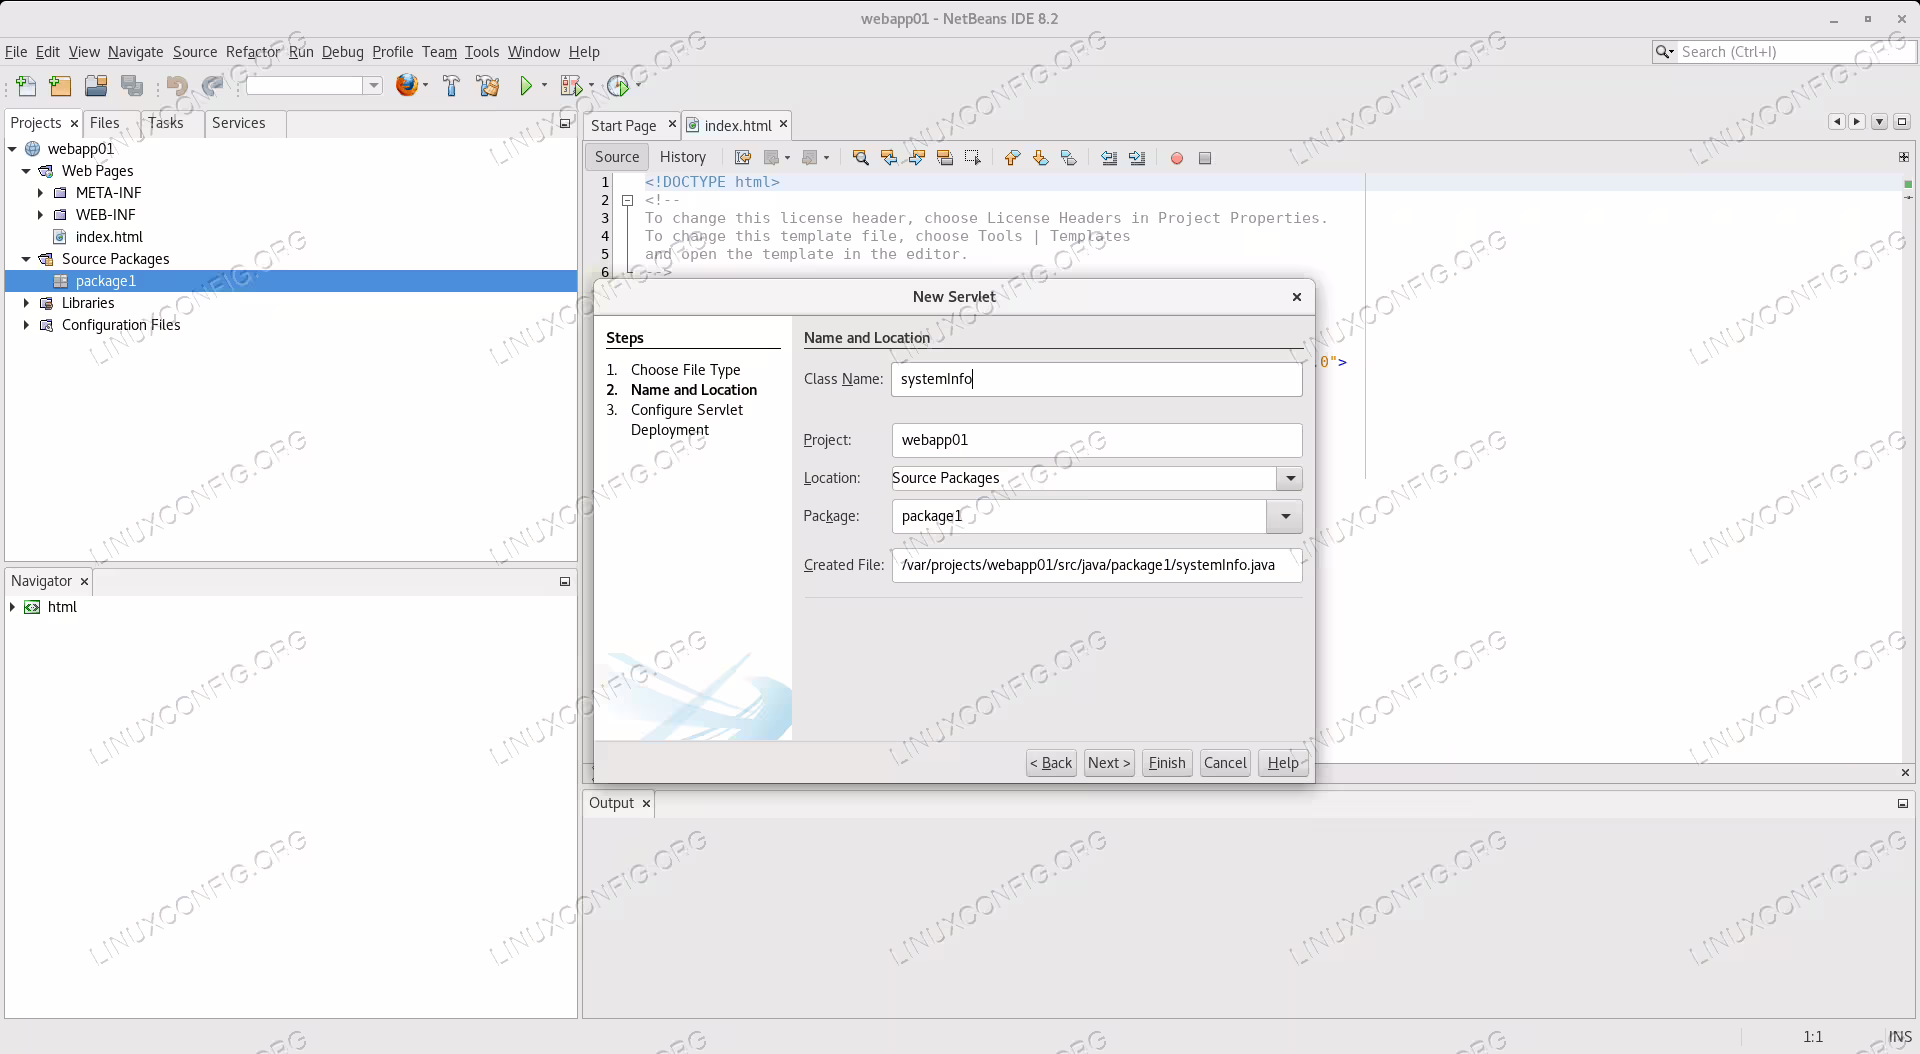The image size is (1920, 1054).
Task: Click the Save All toolbar icon
Action: 131,86
